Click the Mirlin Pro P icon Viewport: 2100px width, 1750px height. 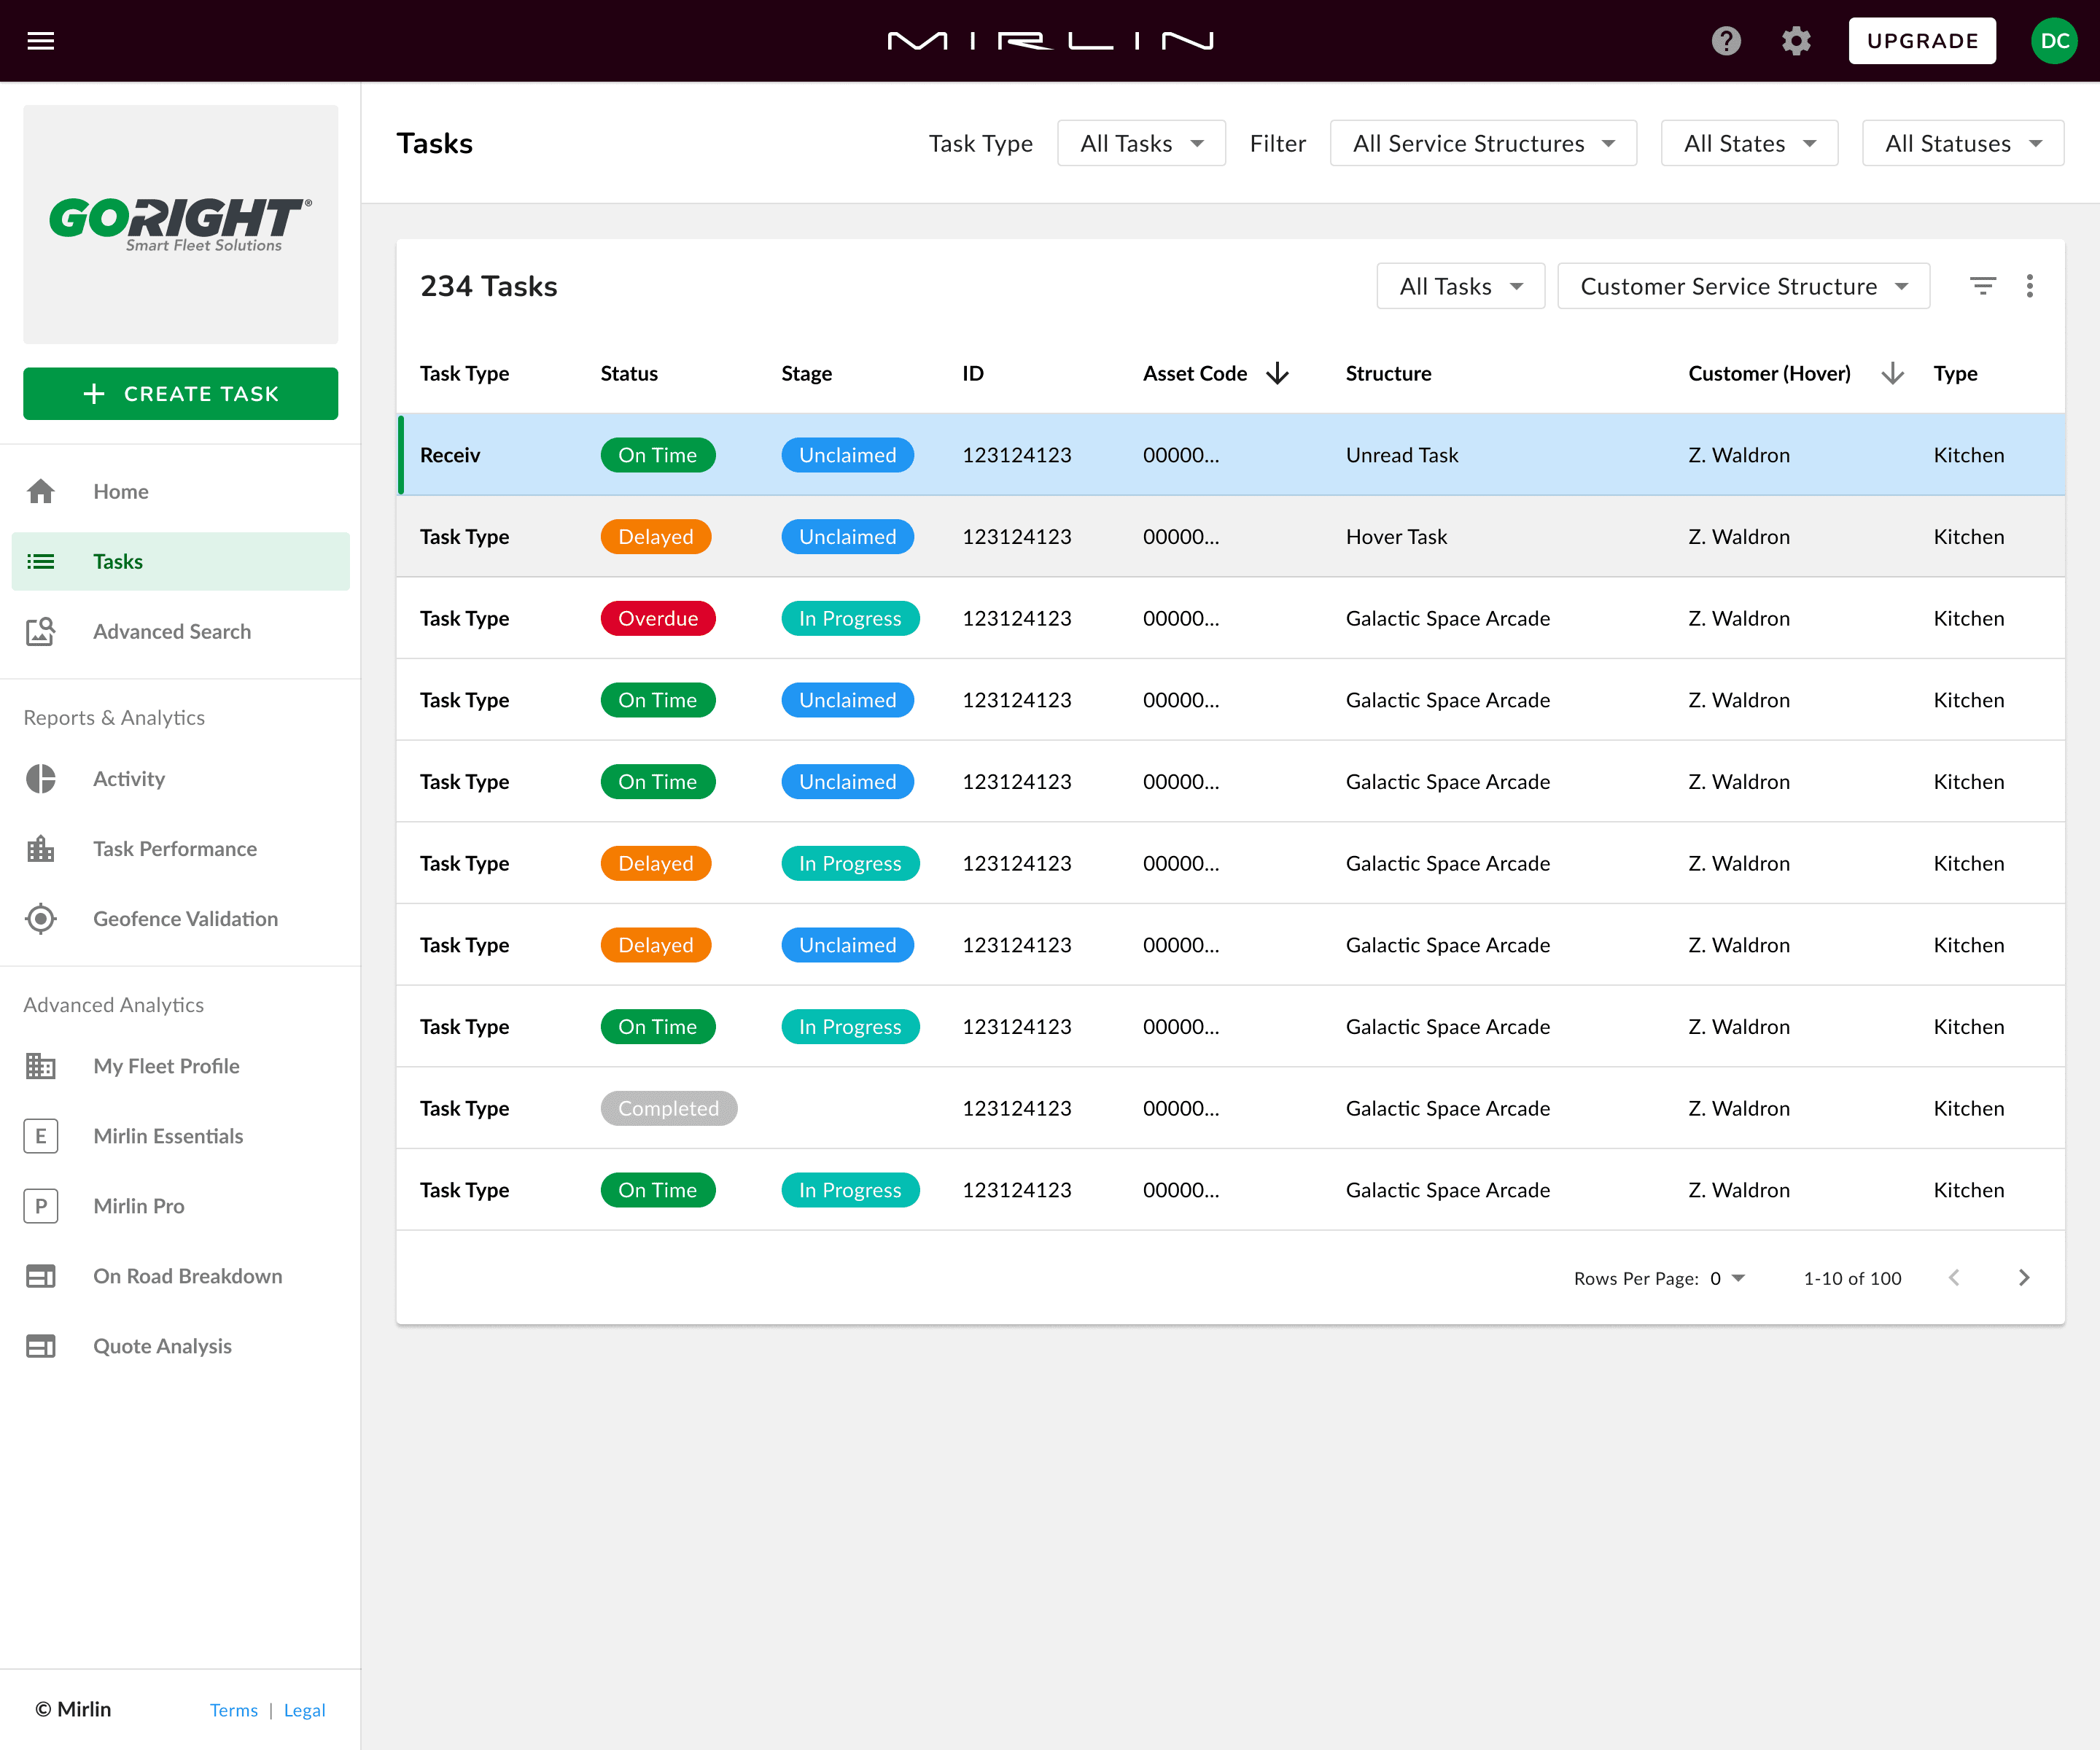(41, 1205)
